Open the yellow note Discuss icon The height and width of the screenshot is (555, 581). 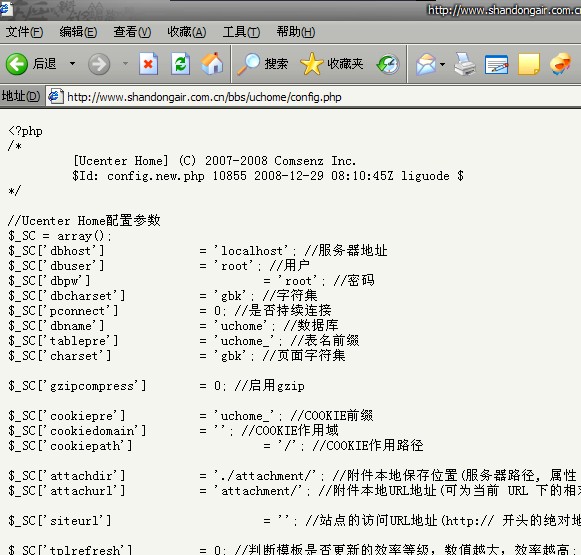point(528,64)
